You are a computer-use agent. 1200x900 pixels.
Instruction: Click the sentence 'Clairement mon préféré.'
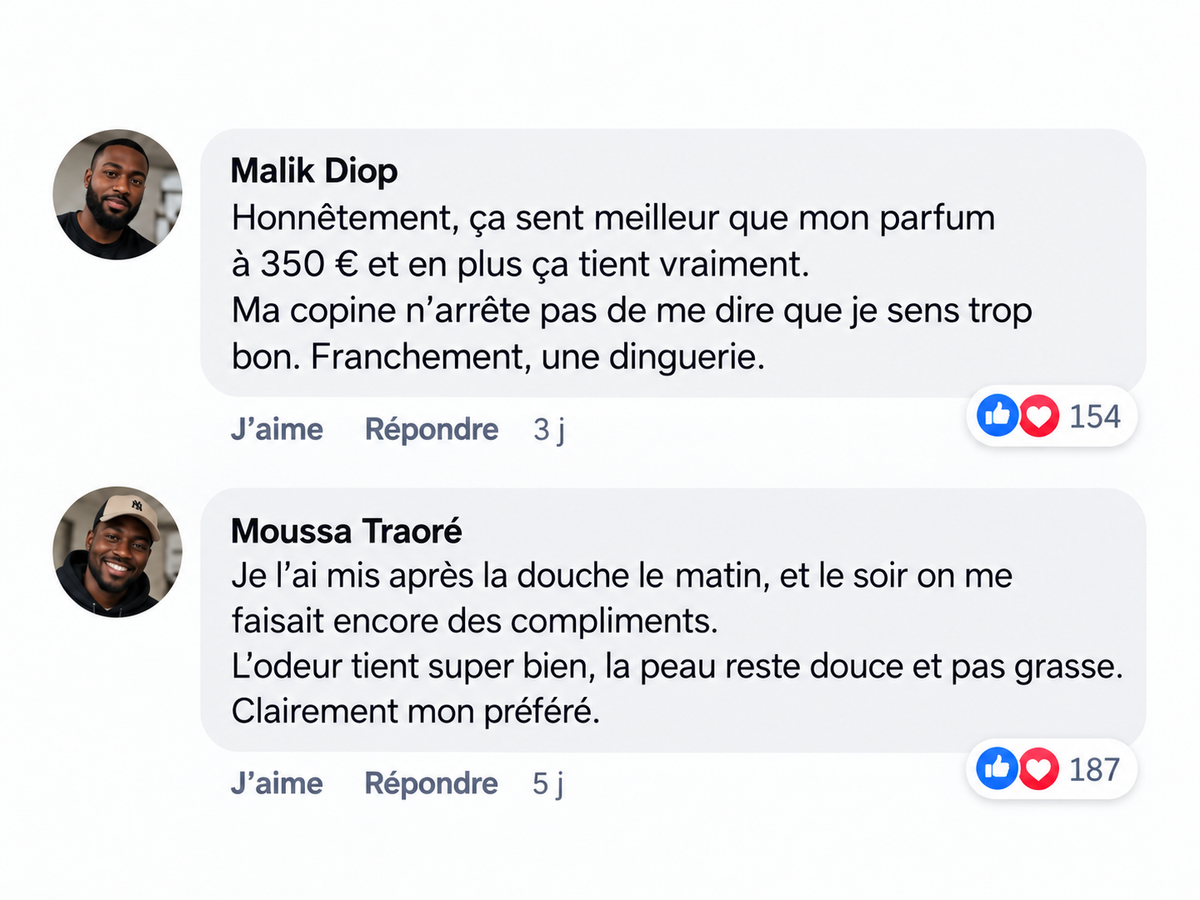pos(415,713)
